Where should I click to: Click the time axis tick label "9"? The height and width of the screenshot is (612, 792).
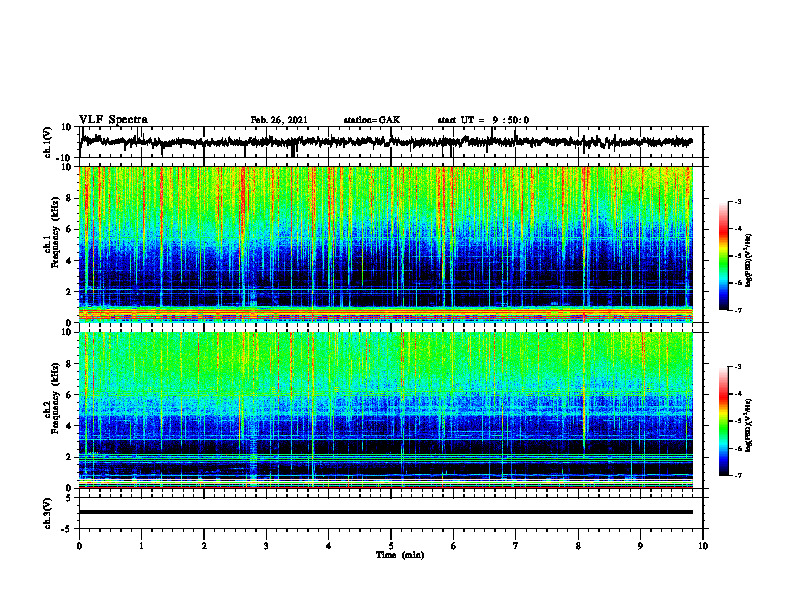point(640,546)
